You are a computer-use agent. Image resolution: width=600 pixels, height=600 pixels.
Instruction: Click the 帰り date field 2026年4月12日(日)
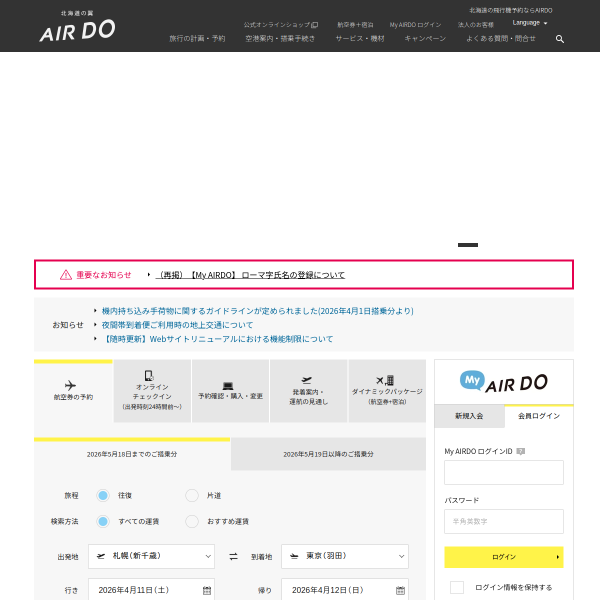(x=345, y=590)
